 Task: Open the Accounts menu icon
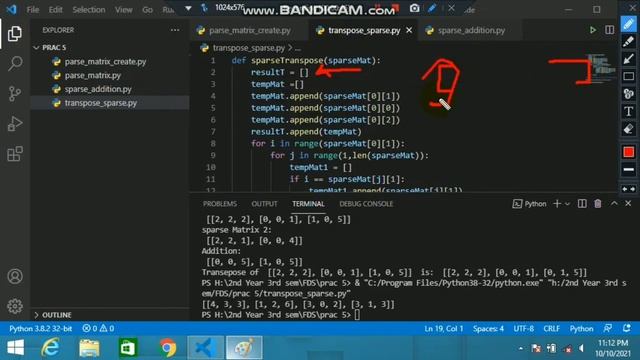point(15,276)
